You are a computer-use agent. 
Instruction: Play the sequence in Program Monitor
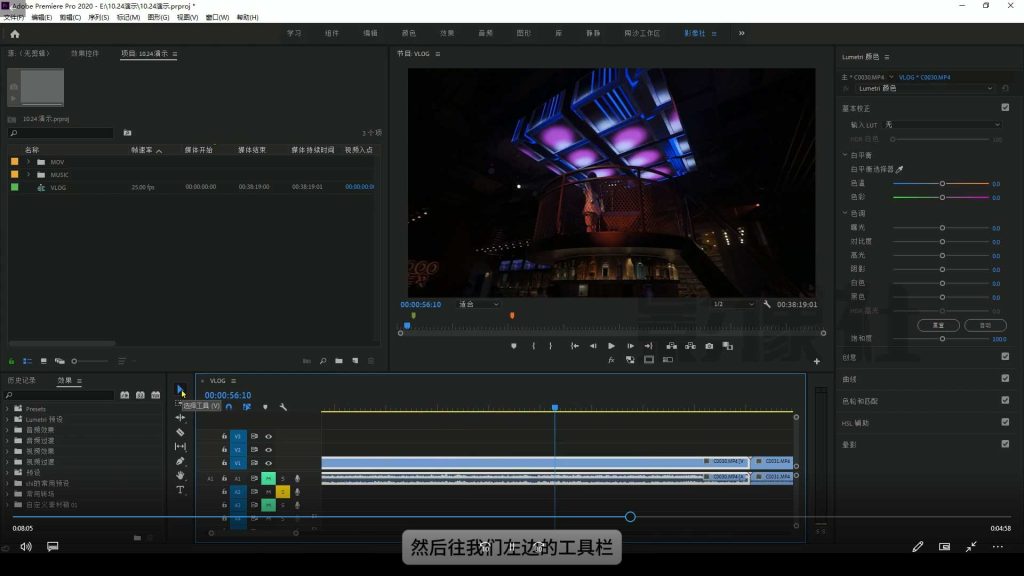(x=611, y=346)
